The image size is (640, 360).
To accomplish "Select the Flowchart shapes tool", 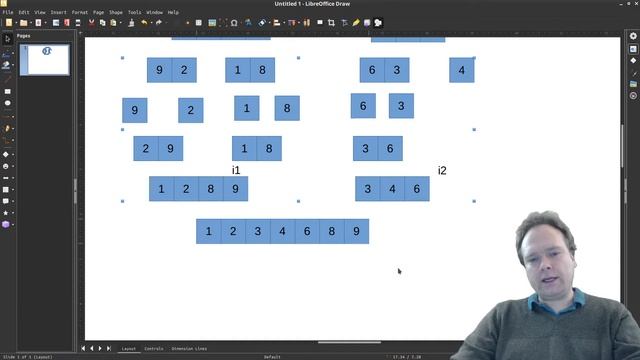I will tap(6, 189).
